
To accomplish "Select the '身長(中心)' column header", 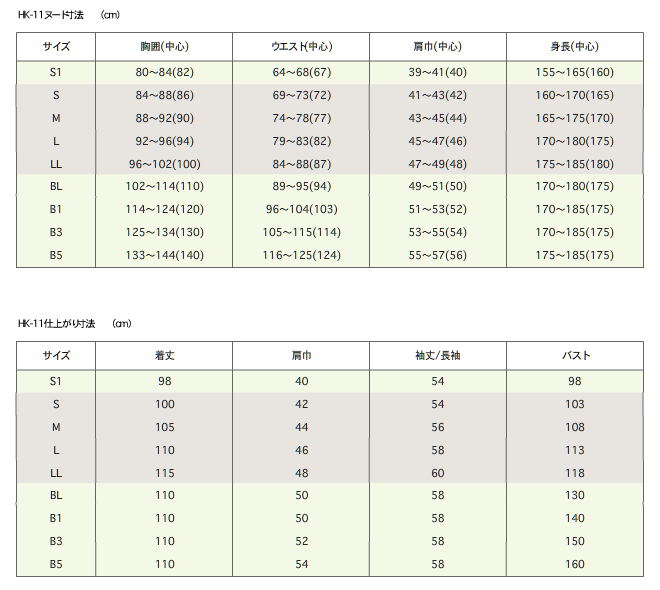I will coord(575,46).
